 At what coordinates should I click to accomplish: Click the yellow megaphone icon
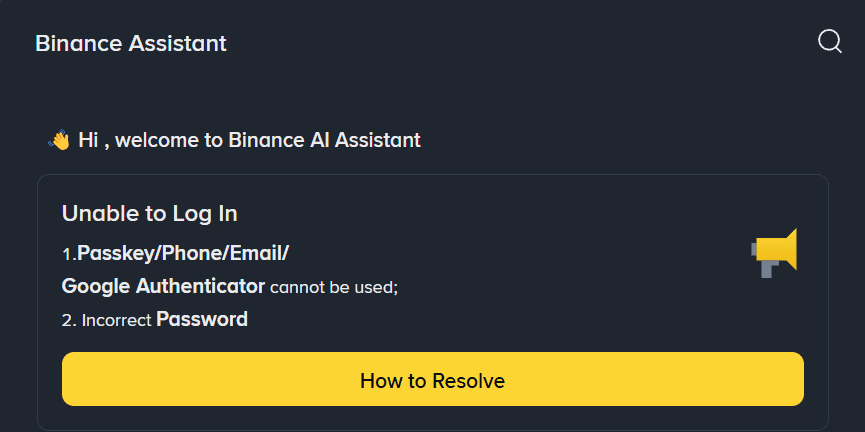774,253
